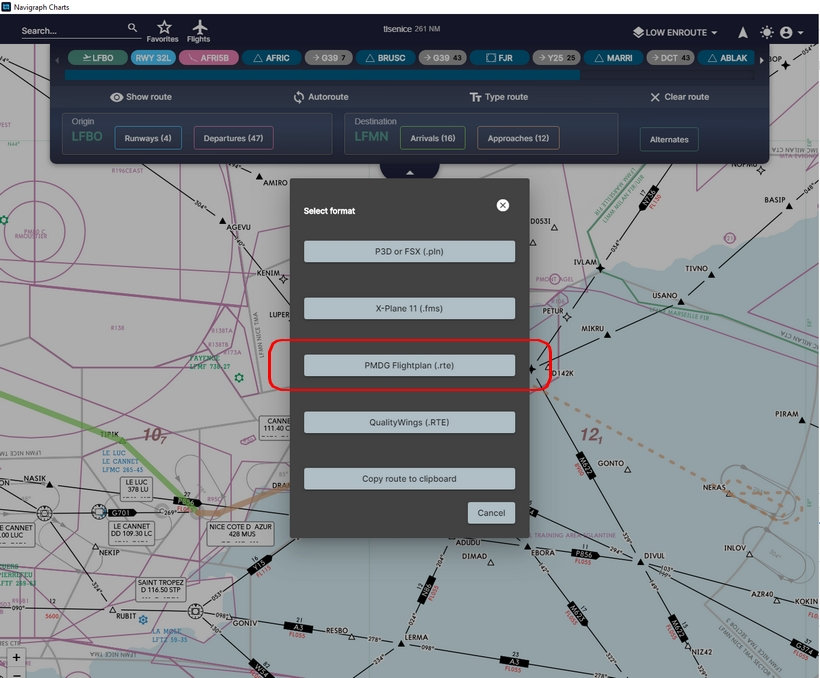Click Type route

(499, 97)
